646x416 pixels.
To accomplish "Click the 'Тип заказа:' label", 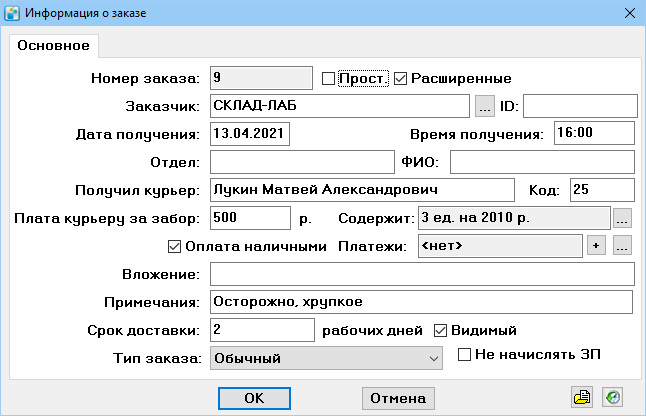I will pos(157,358).
